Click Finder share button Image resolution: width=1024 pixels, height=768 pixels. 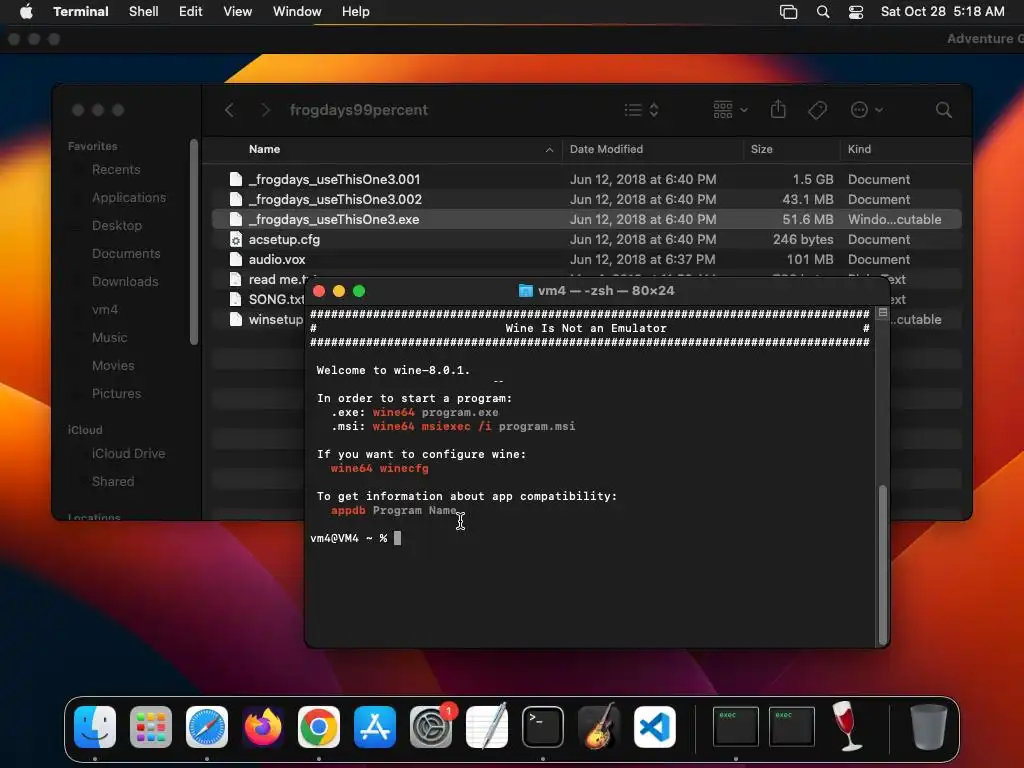click(778, 109)
